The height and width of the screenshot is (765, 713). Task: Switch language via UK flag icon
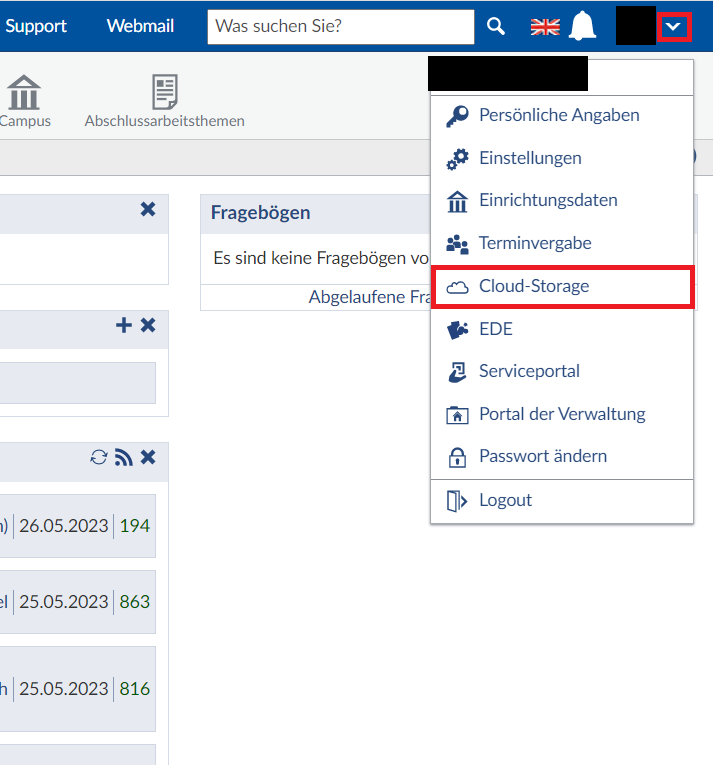coord(545,27)
